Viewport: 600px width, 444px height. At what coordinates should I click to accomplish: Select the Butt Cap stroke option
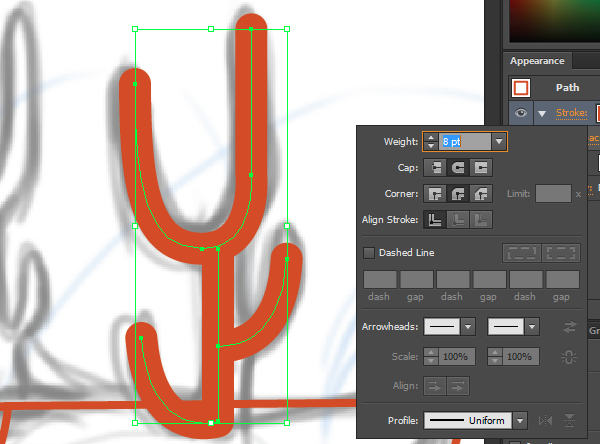coord(435,168)
